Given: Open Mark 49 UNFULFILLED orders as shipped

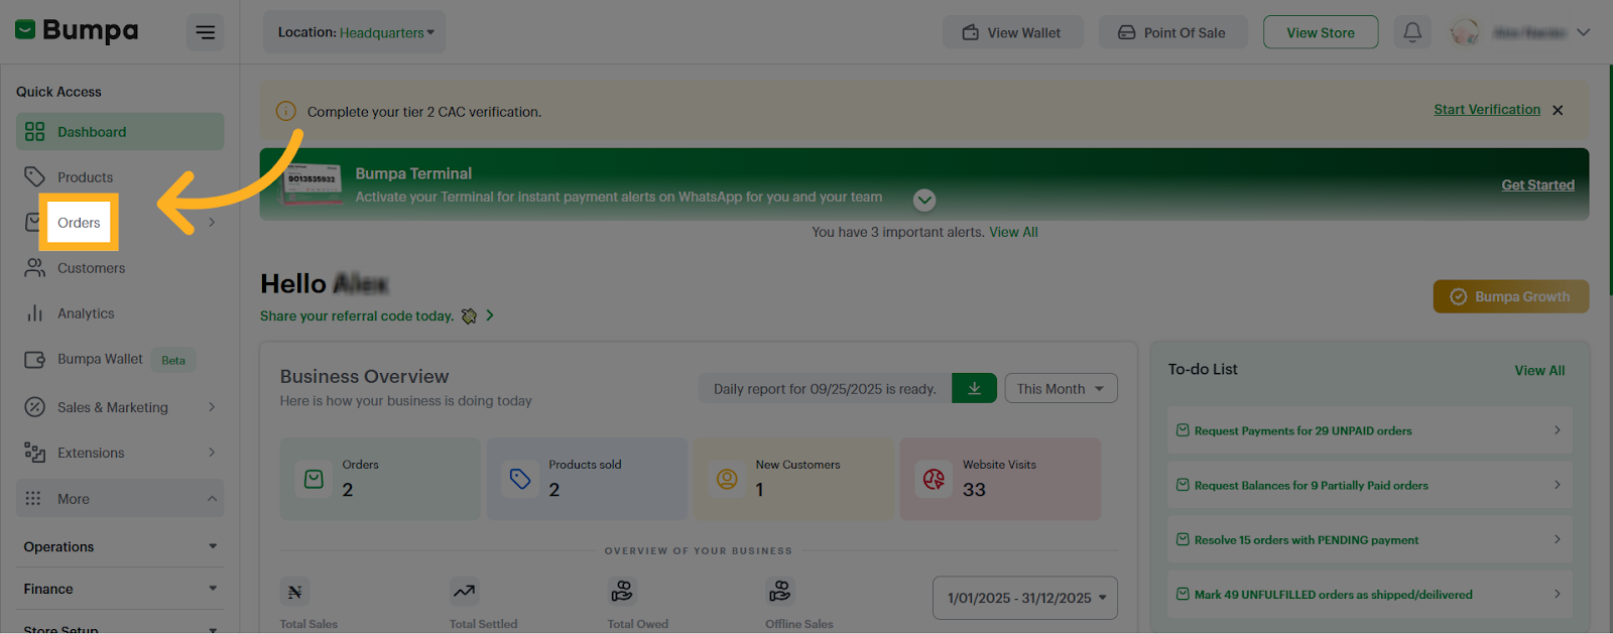Looking at the screenshot, I should (1369, 594).
